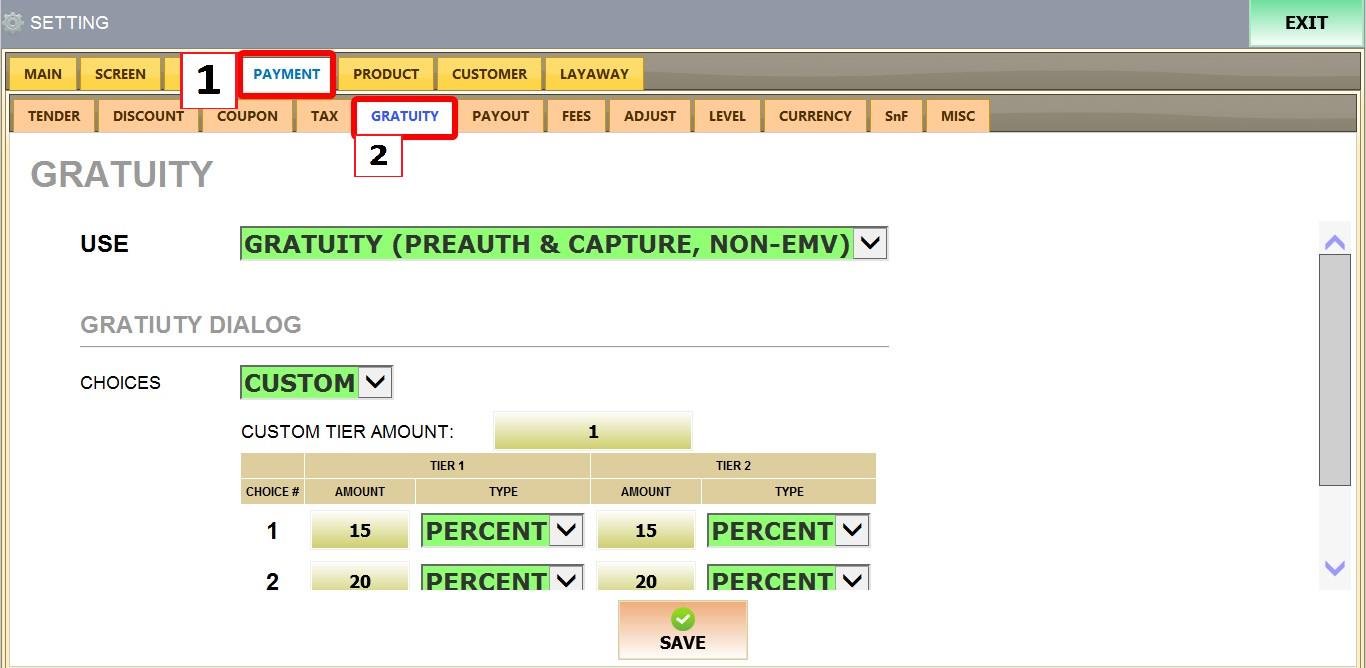Image resolution: width=1366 pixels, height=668 pixels.
Task: Click the EXIT button
Action: pos(1306,23)
